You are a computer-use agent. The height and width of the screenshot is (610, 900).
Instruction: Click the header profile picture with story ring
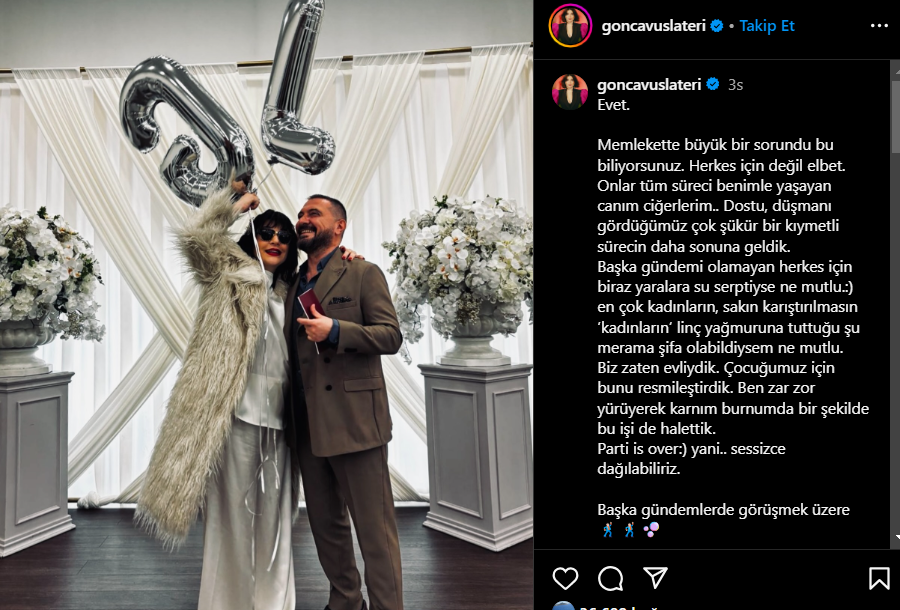tap(570, 26)
